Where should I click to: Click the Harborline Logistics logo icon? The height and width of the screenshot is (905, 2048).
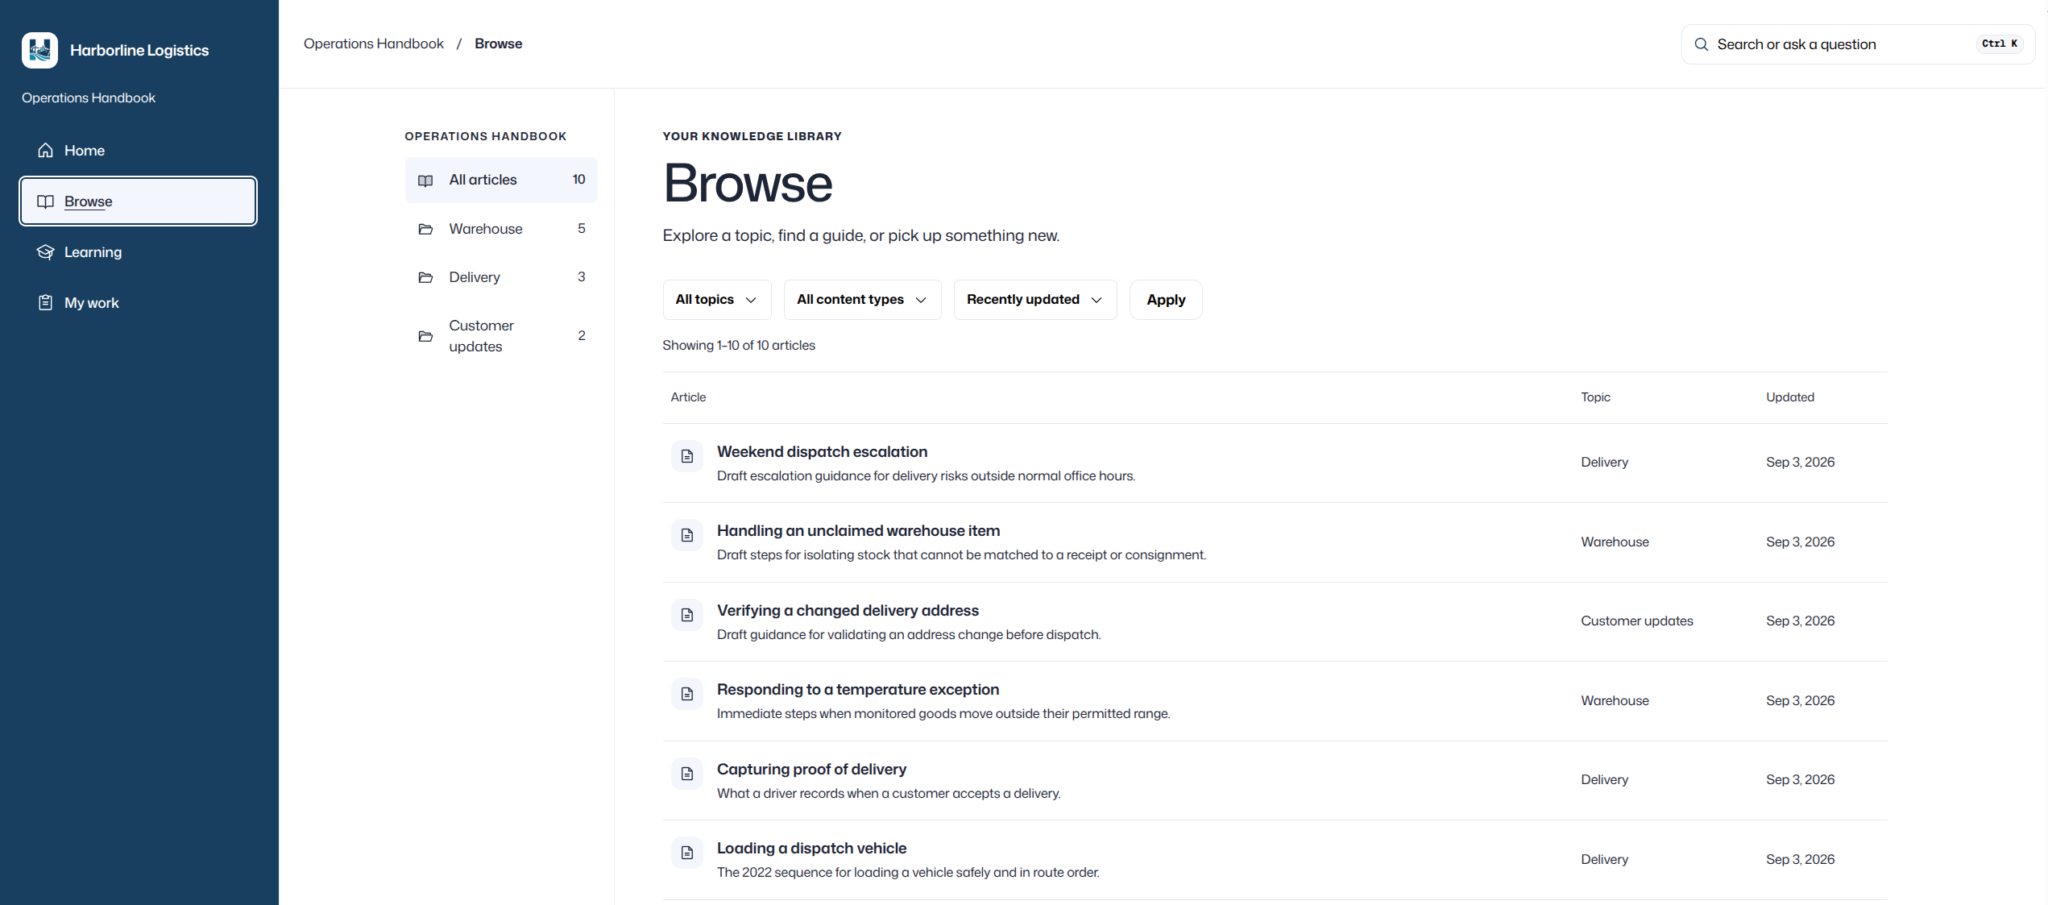click(x=40, y=50)
